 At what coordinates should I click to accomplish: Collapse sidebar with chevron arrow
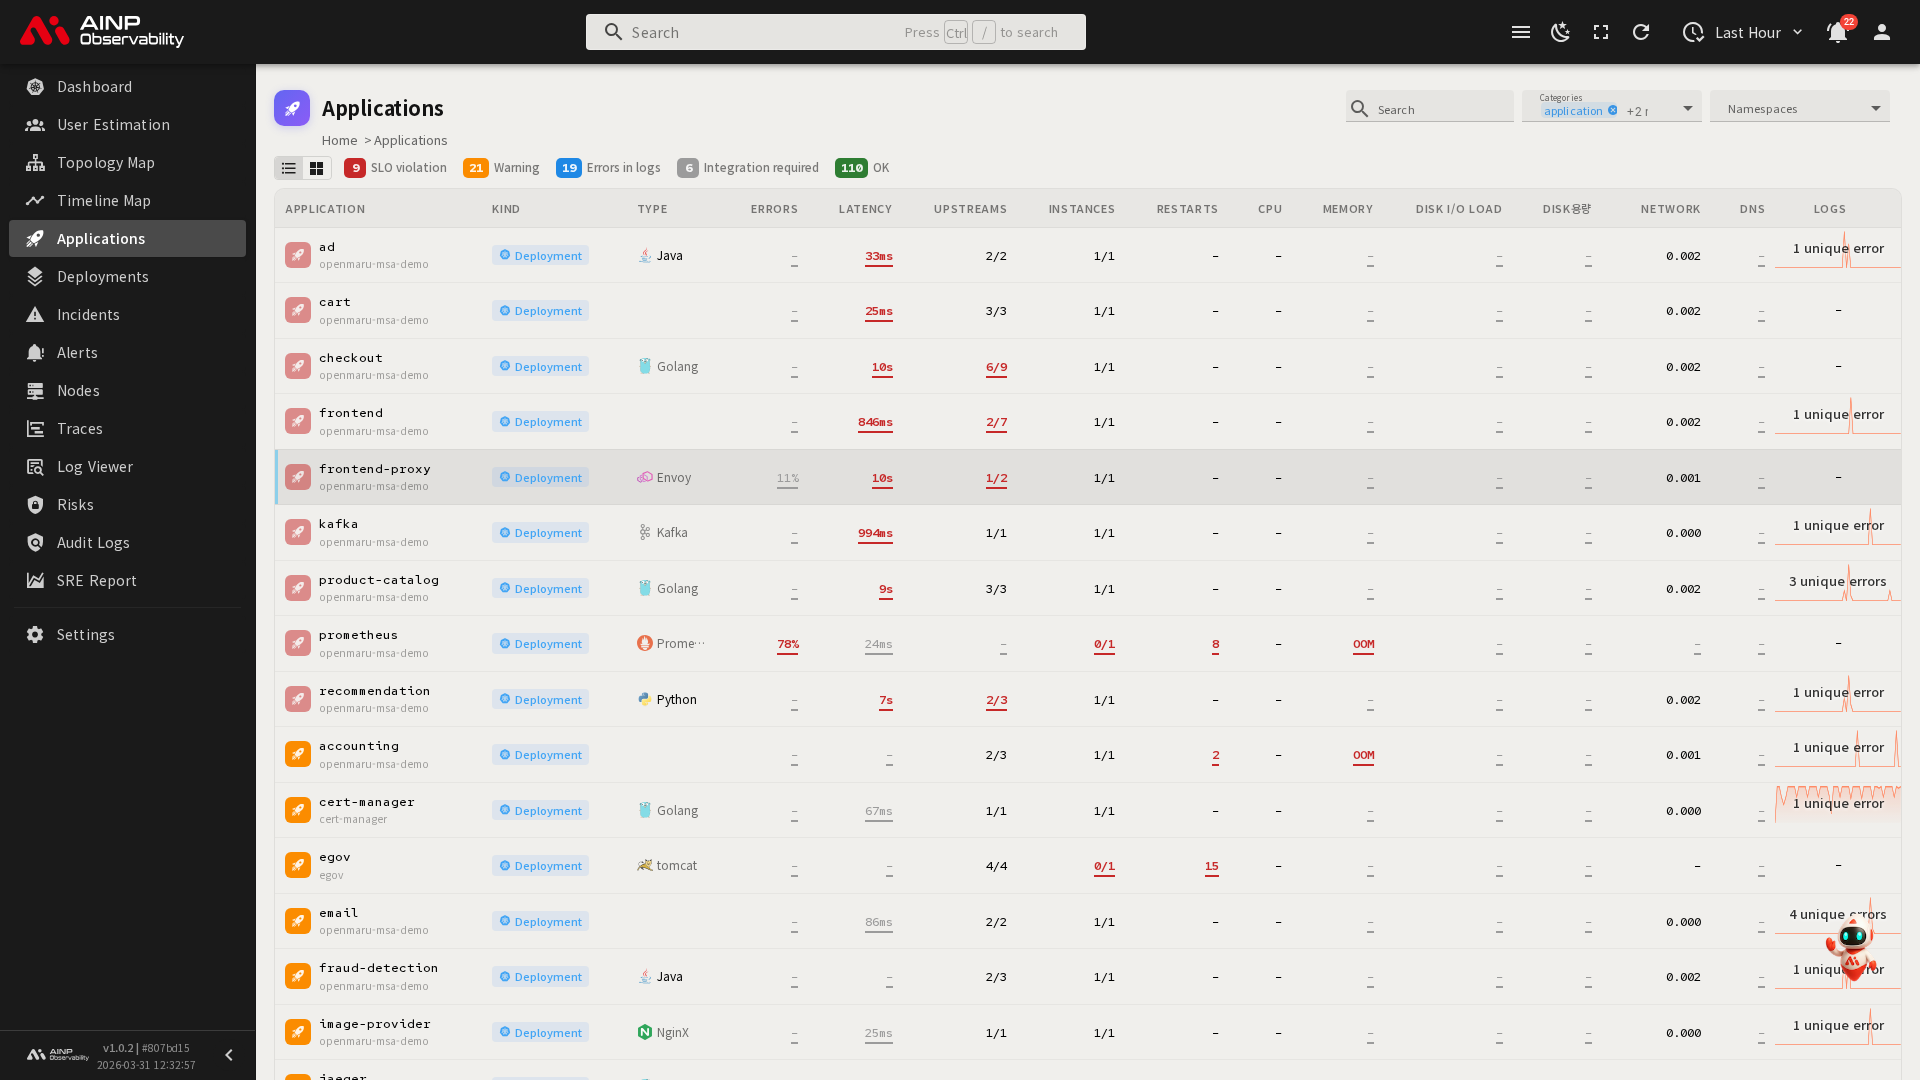(229, 1055)
